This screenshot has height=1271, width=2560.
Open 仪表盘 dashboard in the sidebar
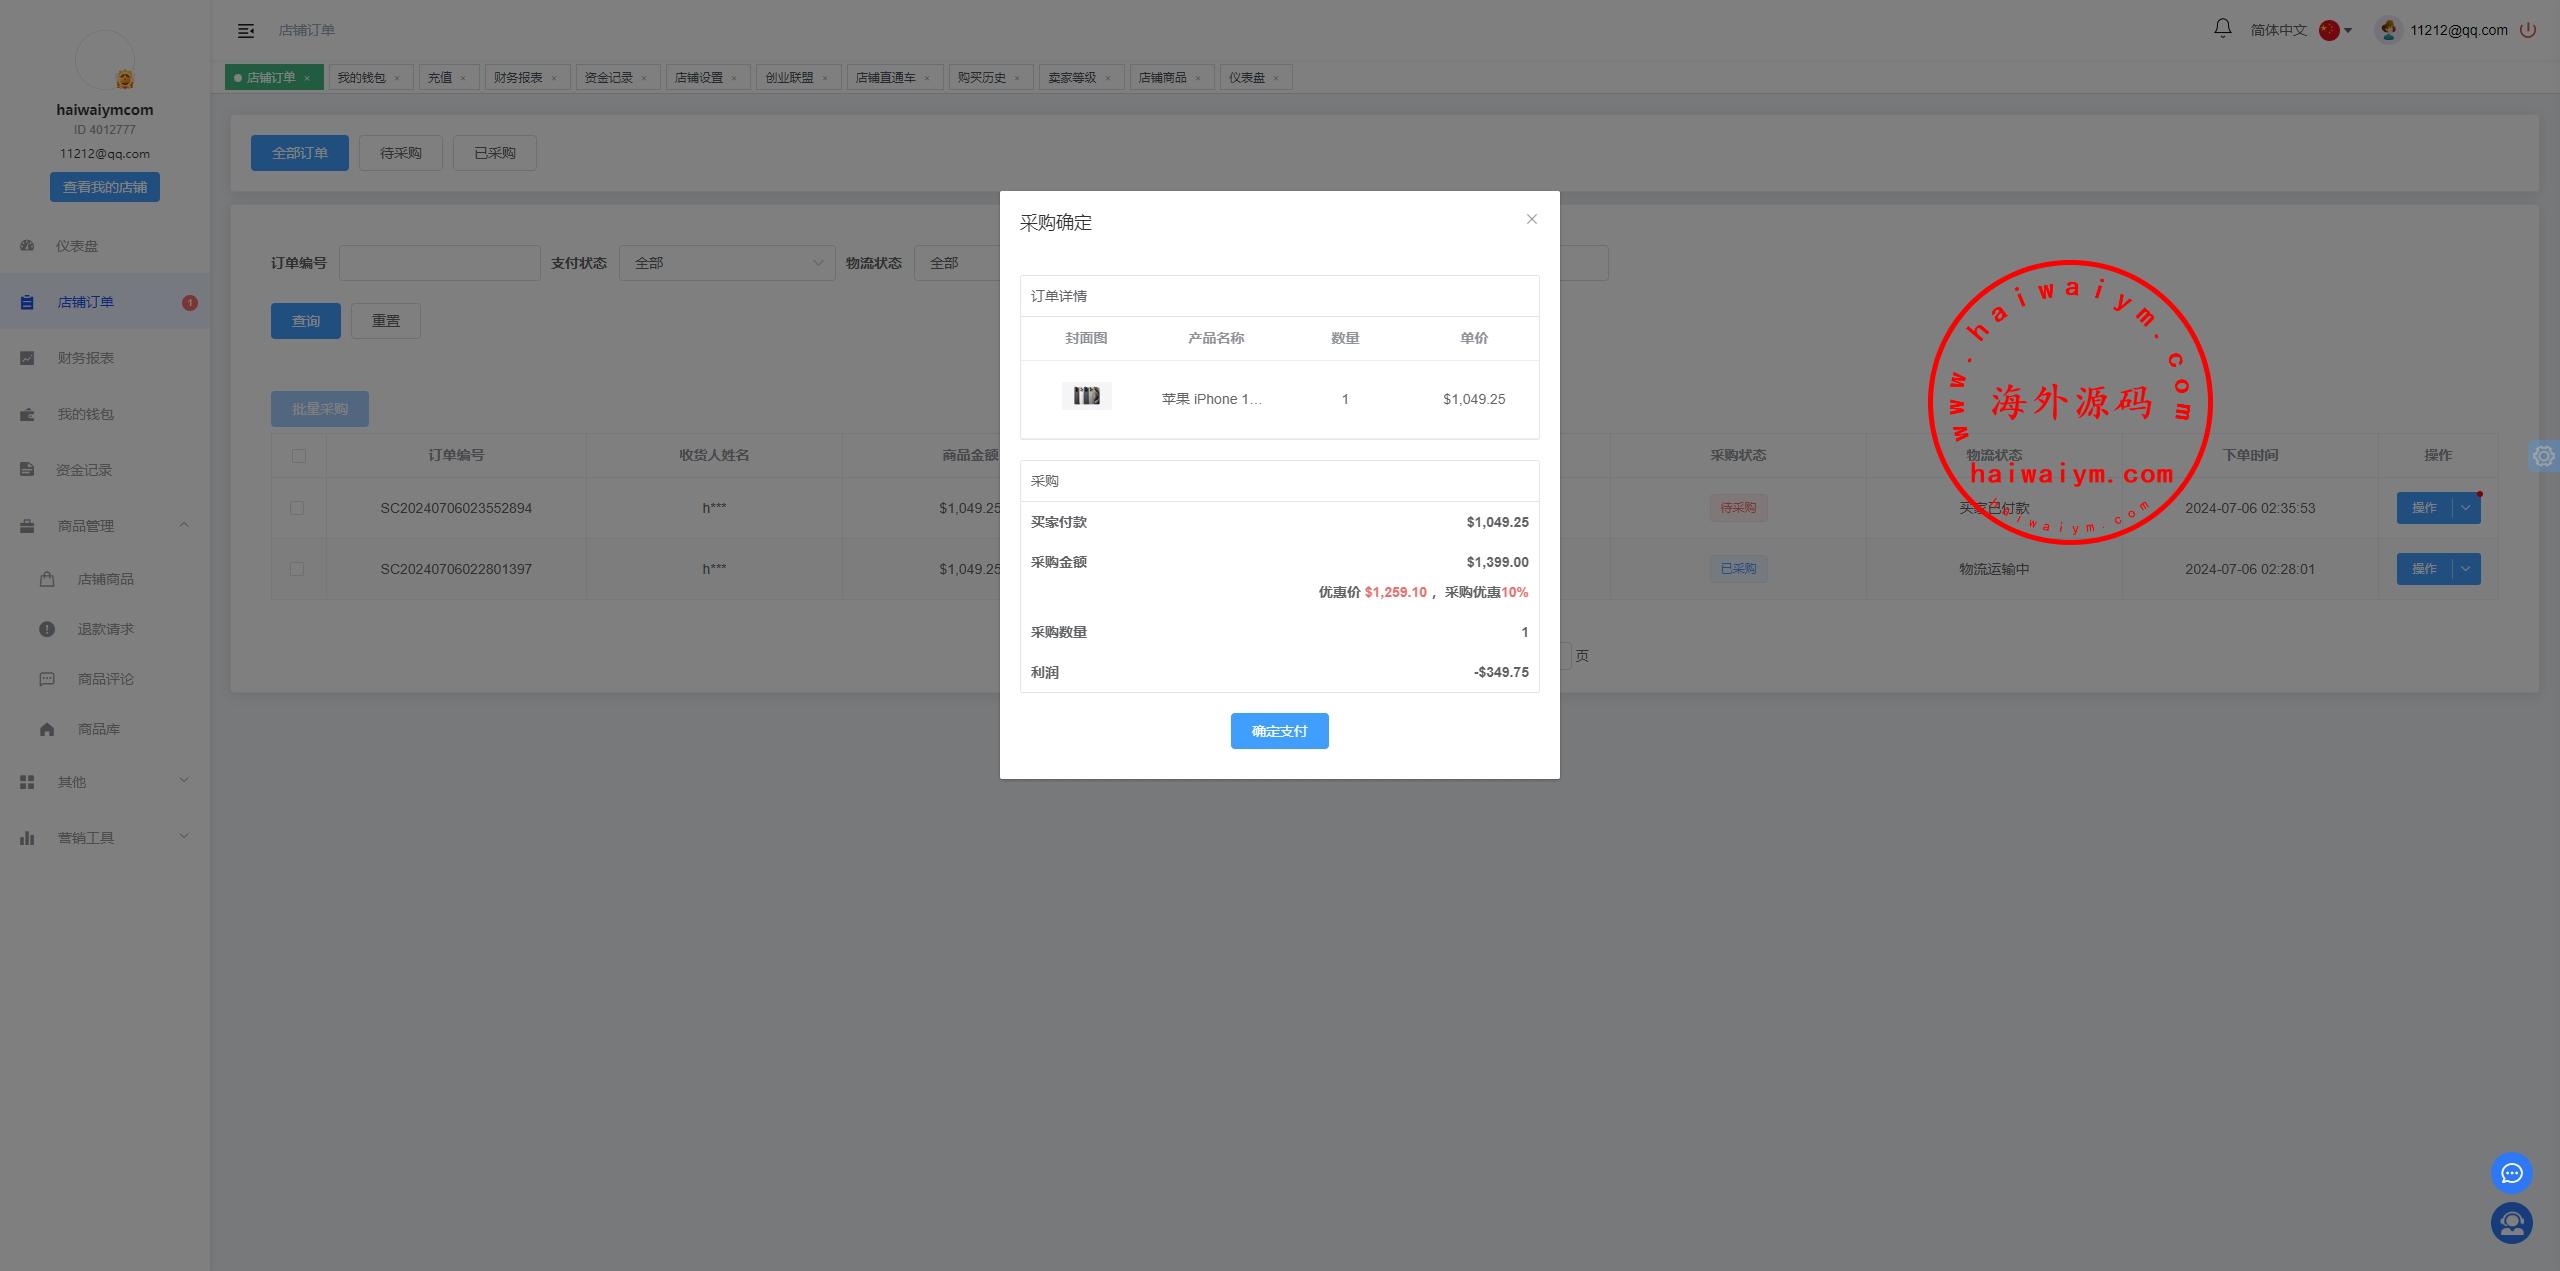coord(77,246)
